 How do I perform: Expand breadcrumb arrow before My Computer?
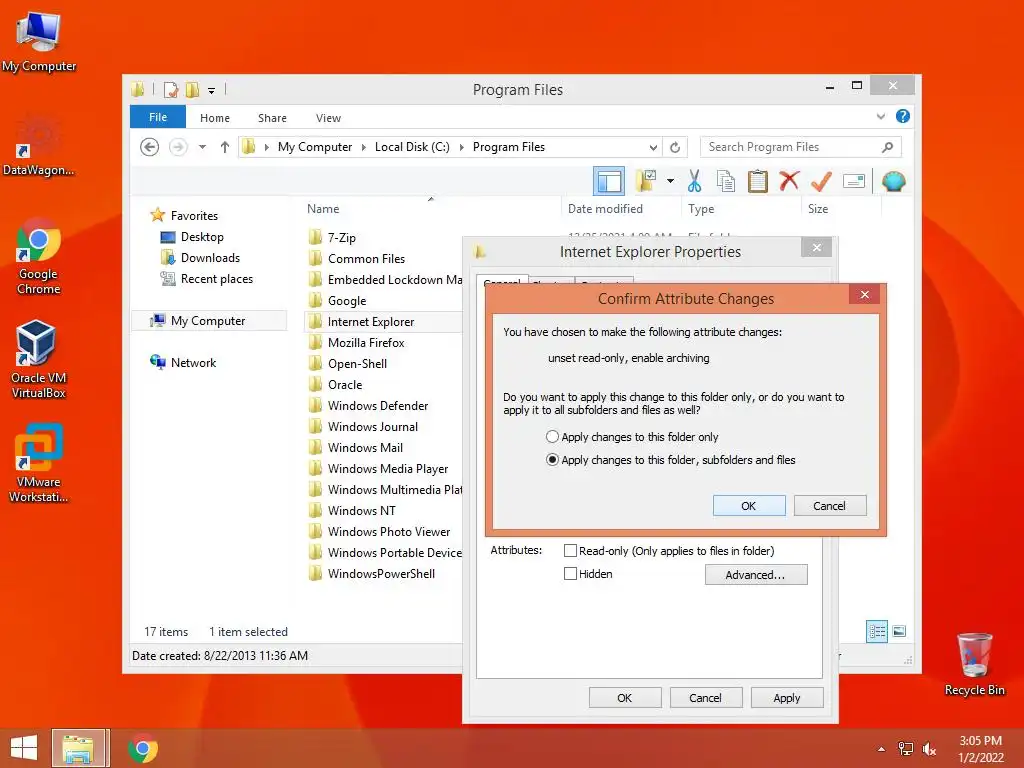(x=266, y=147)
